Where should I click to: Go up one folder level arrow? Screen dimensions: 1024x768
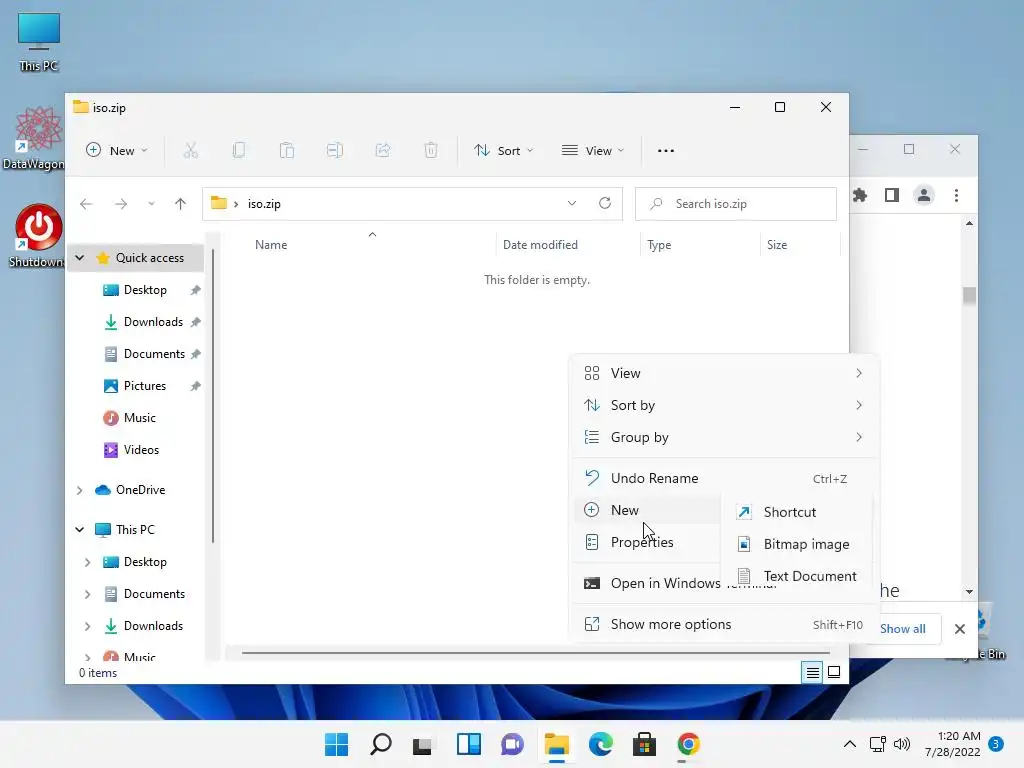[180, 204]
